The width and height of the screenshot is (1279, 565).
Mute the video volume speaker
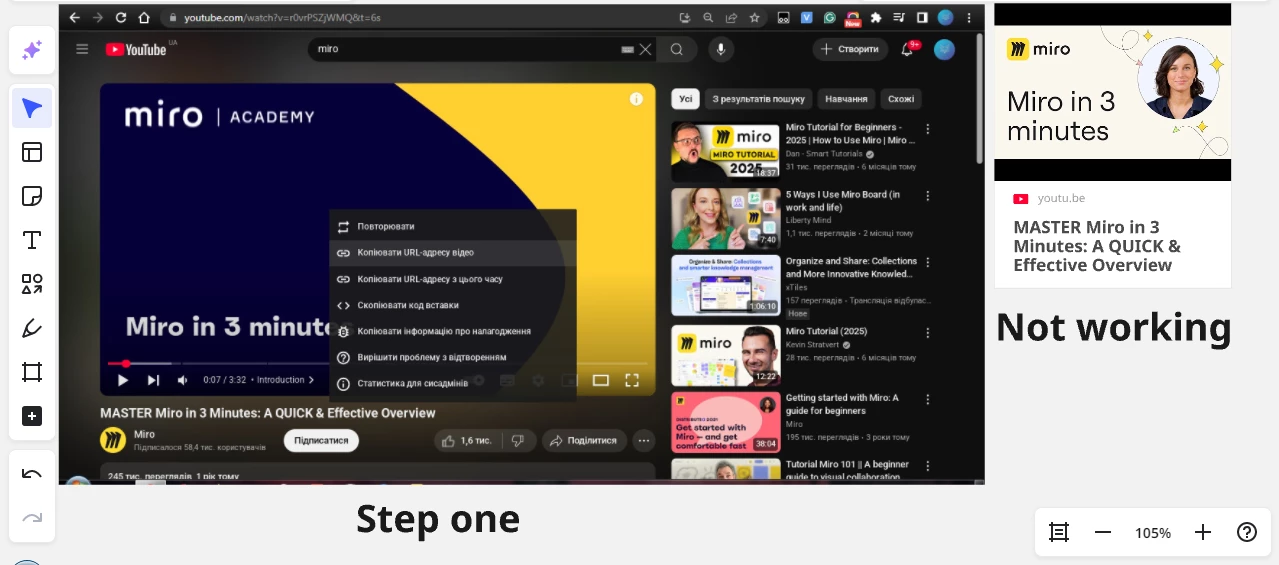[x=183, y=380]
